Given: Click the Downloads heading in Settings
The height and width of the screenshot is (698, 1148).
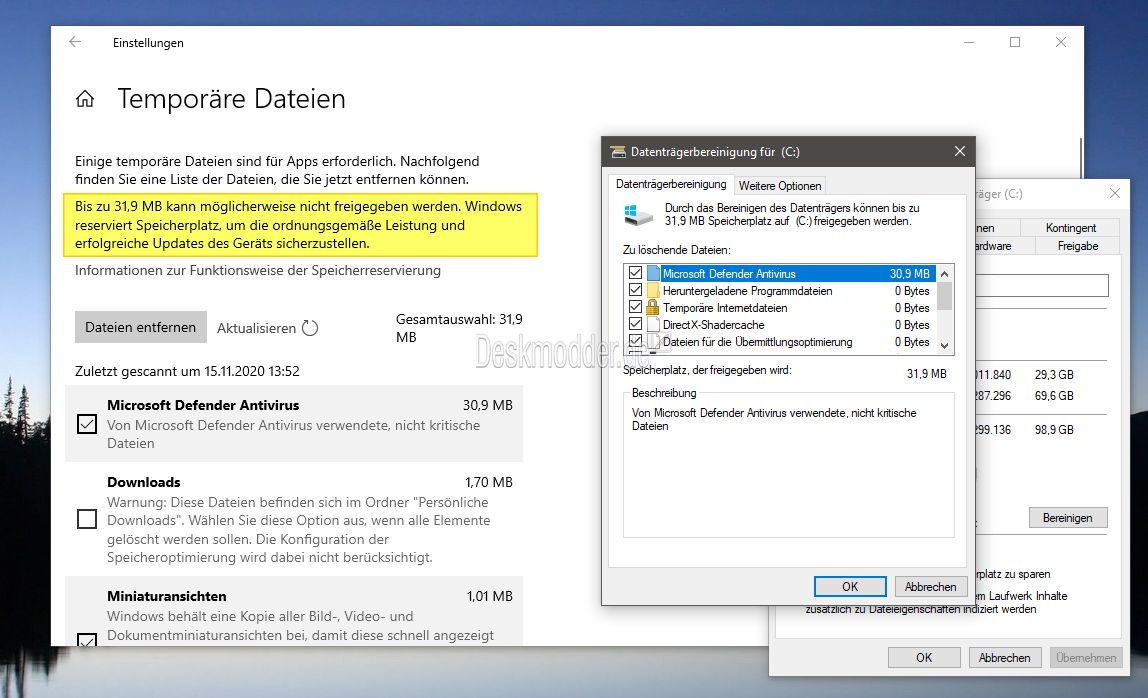Looking at the screenshot, I should click(144, 482).
